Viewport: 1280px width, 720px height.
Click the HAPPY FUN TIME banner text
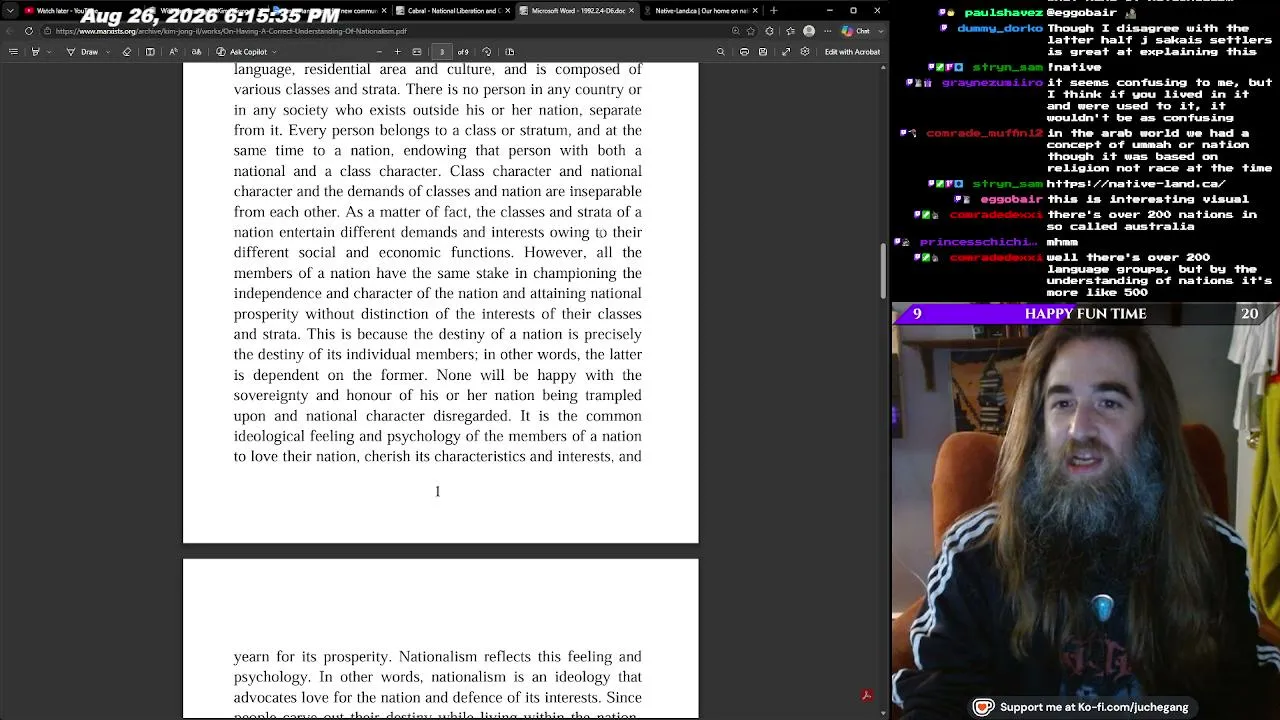coord(1085,314)
